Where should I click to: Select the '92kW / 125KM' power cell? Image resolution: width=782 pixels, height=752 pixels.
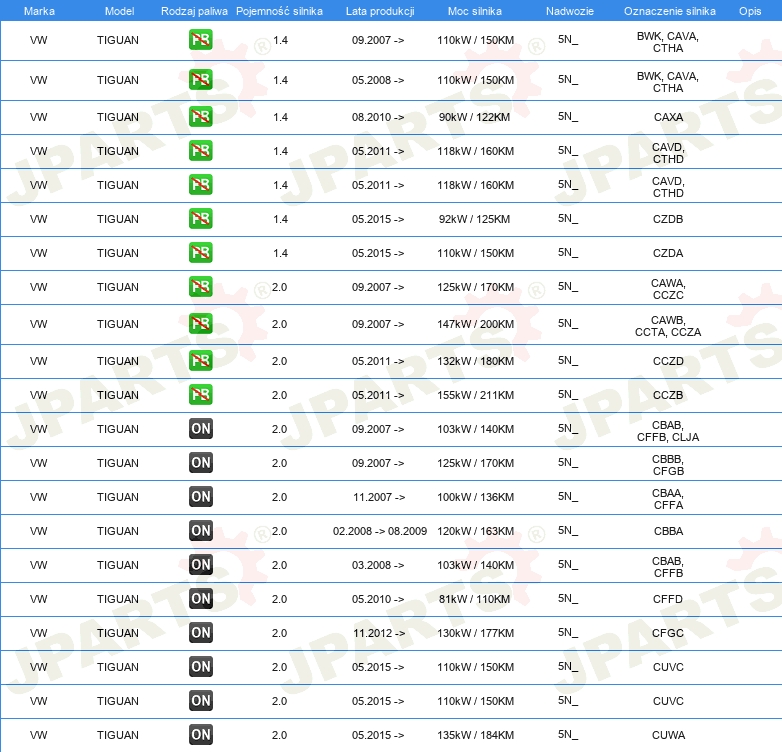474,219
